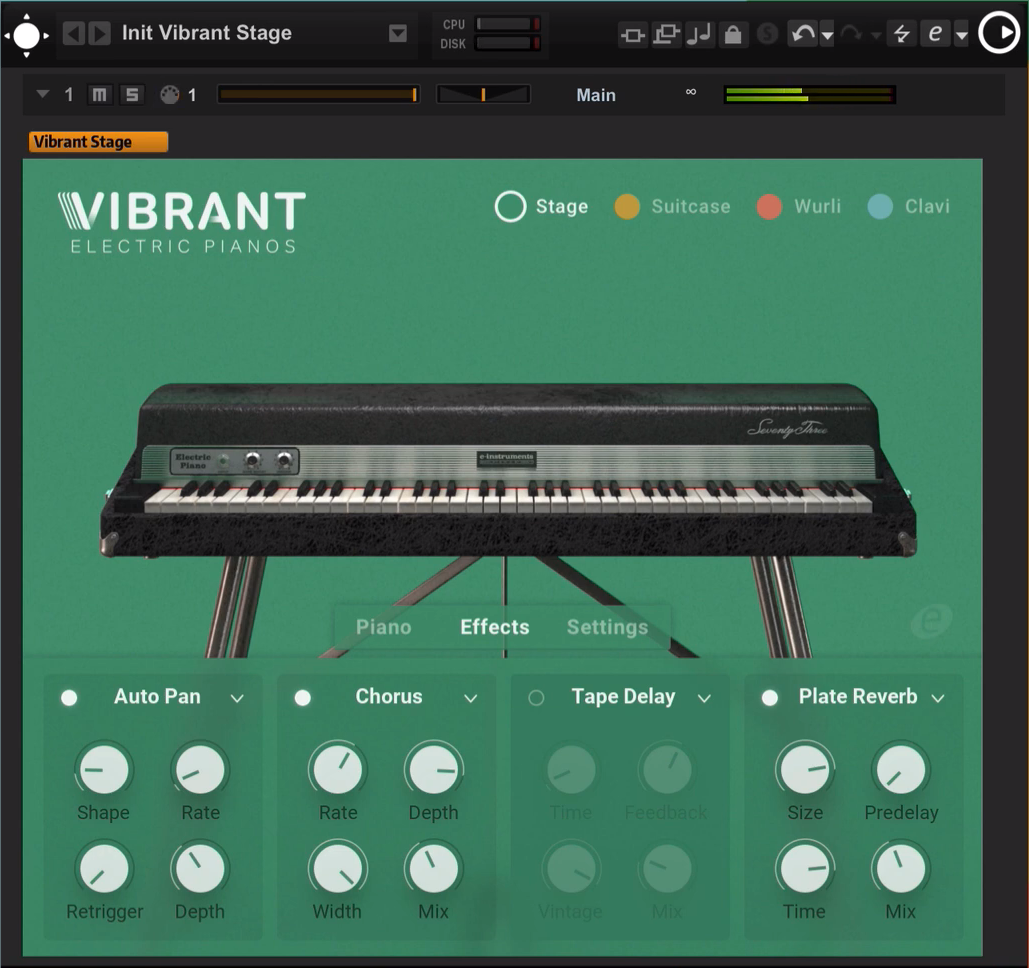Switch to the Piano tab
Screen dimensions: 1029x968
point(383,627)
